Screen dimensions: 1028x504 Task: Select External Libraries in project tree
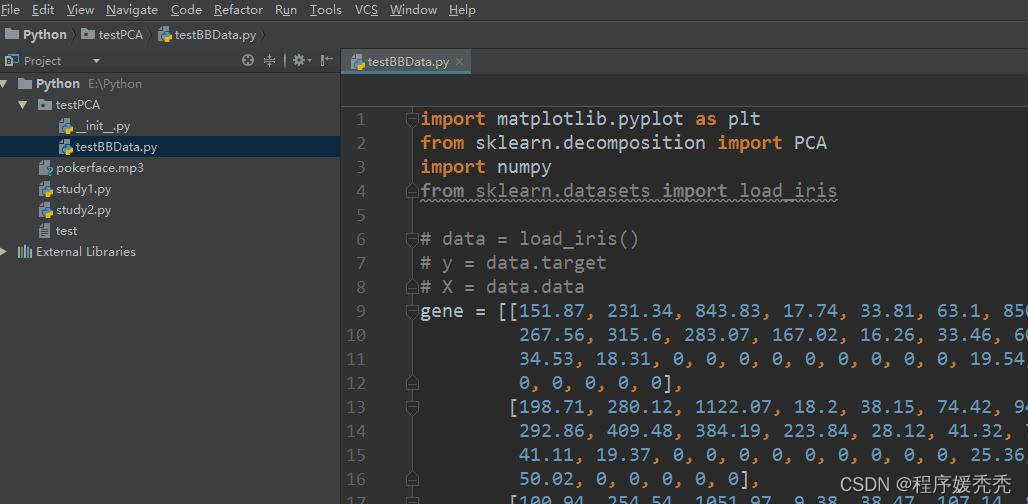(x=86, y=252)
